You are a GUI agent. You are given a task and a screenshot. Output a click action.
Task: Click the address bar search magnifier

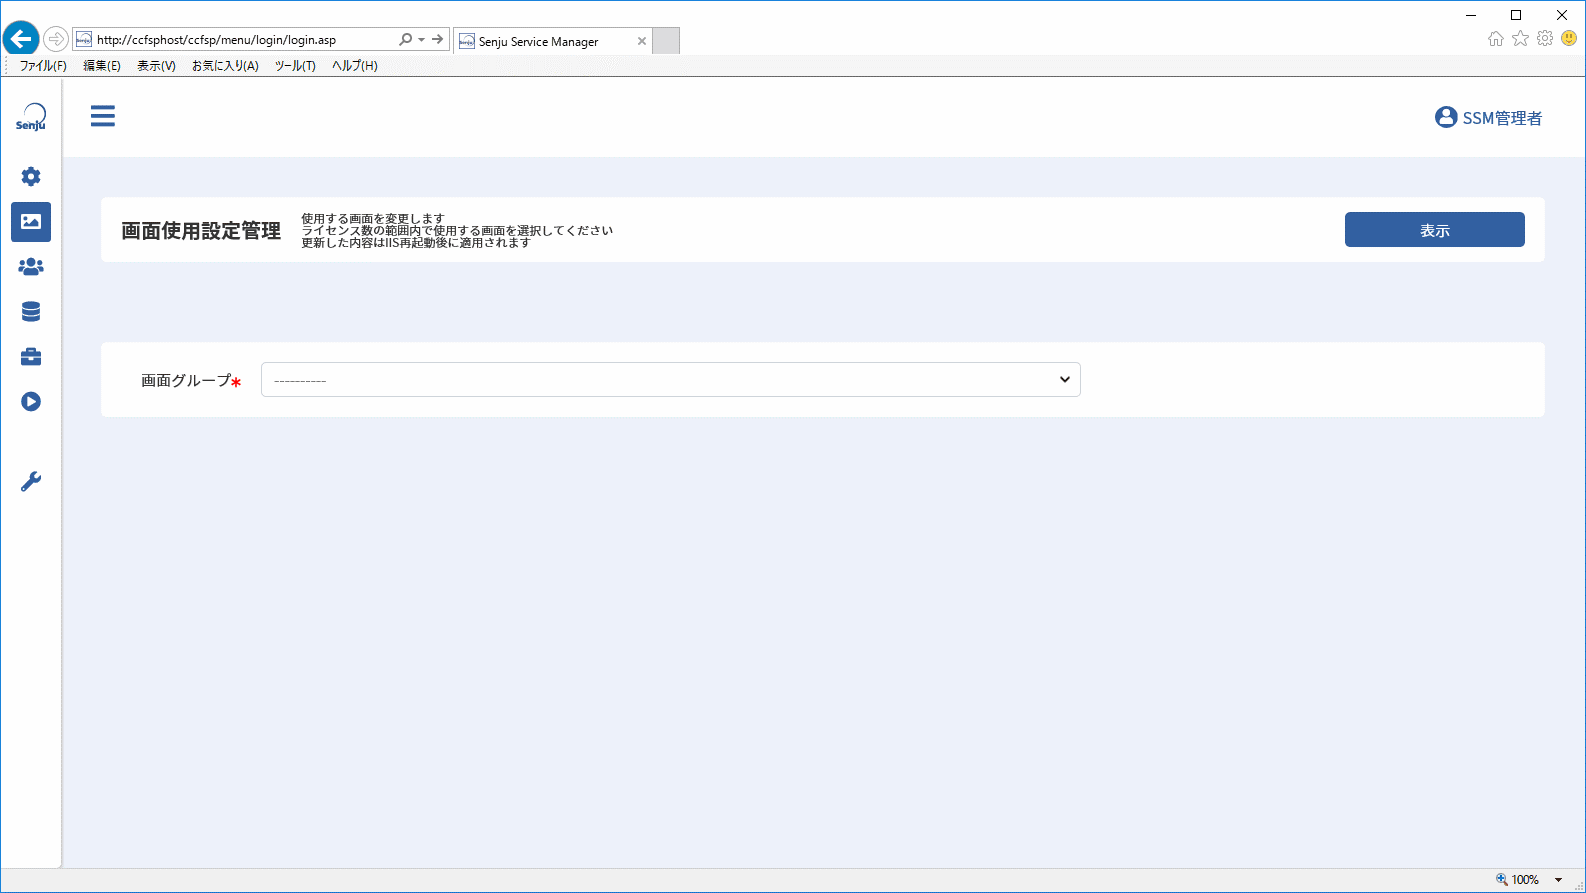click(x=405, y=40)
